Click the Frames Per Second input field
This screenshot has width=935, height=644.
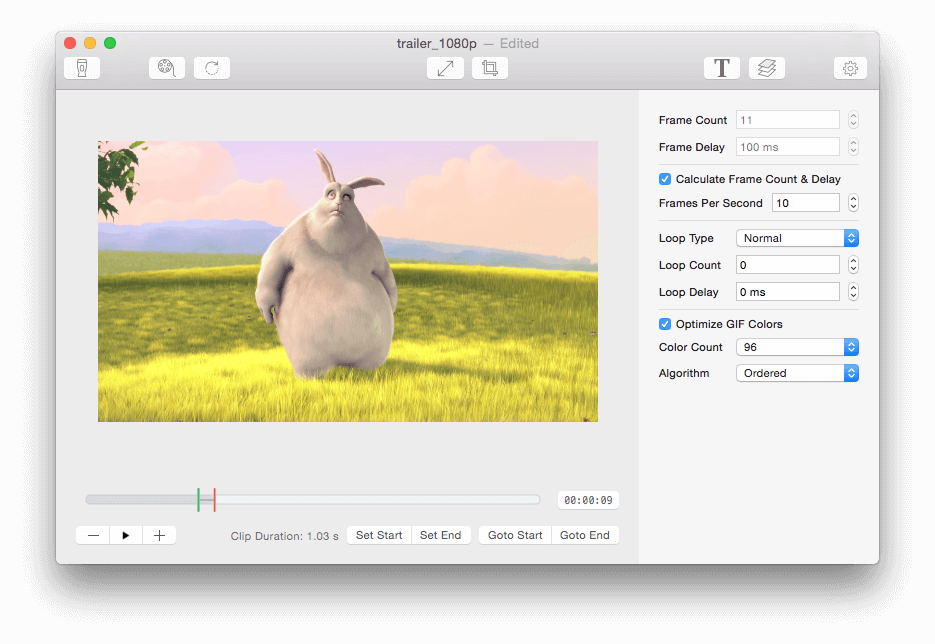(x=806, y=202)
